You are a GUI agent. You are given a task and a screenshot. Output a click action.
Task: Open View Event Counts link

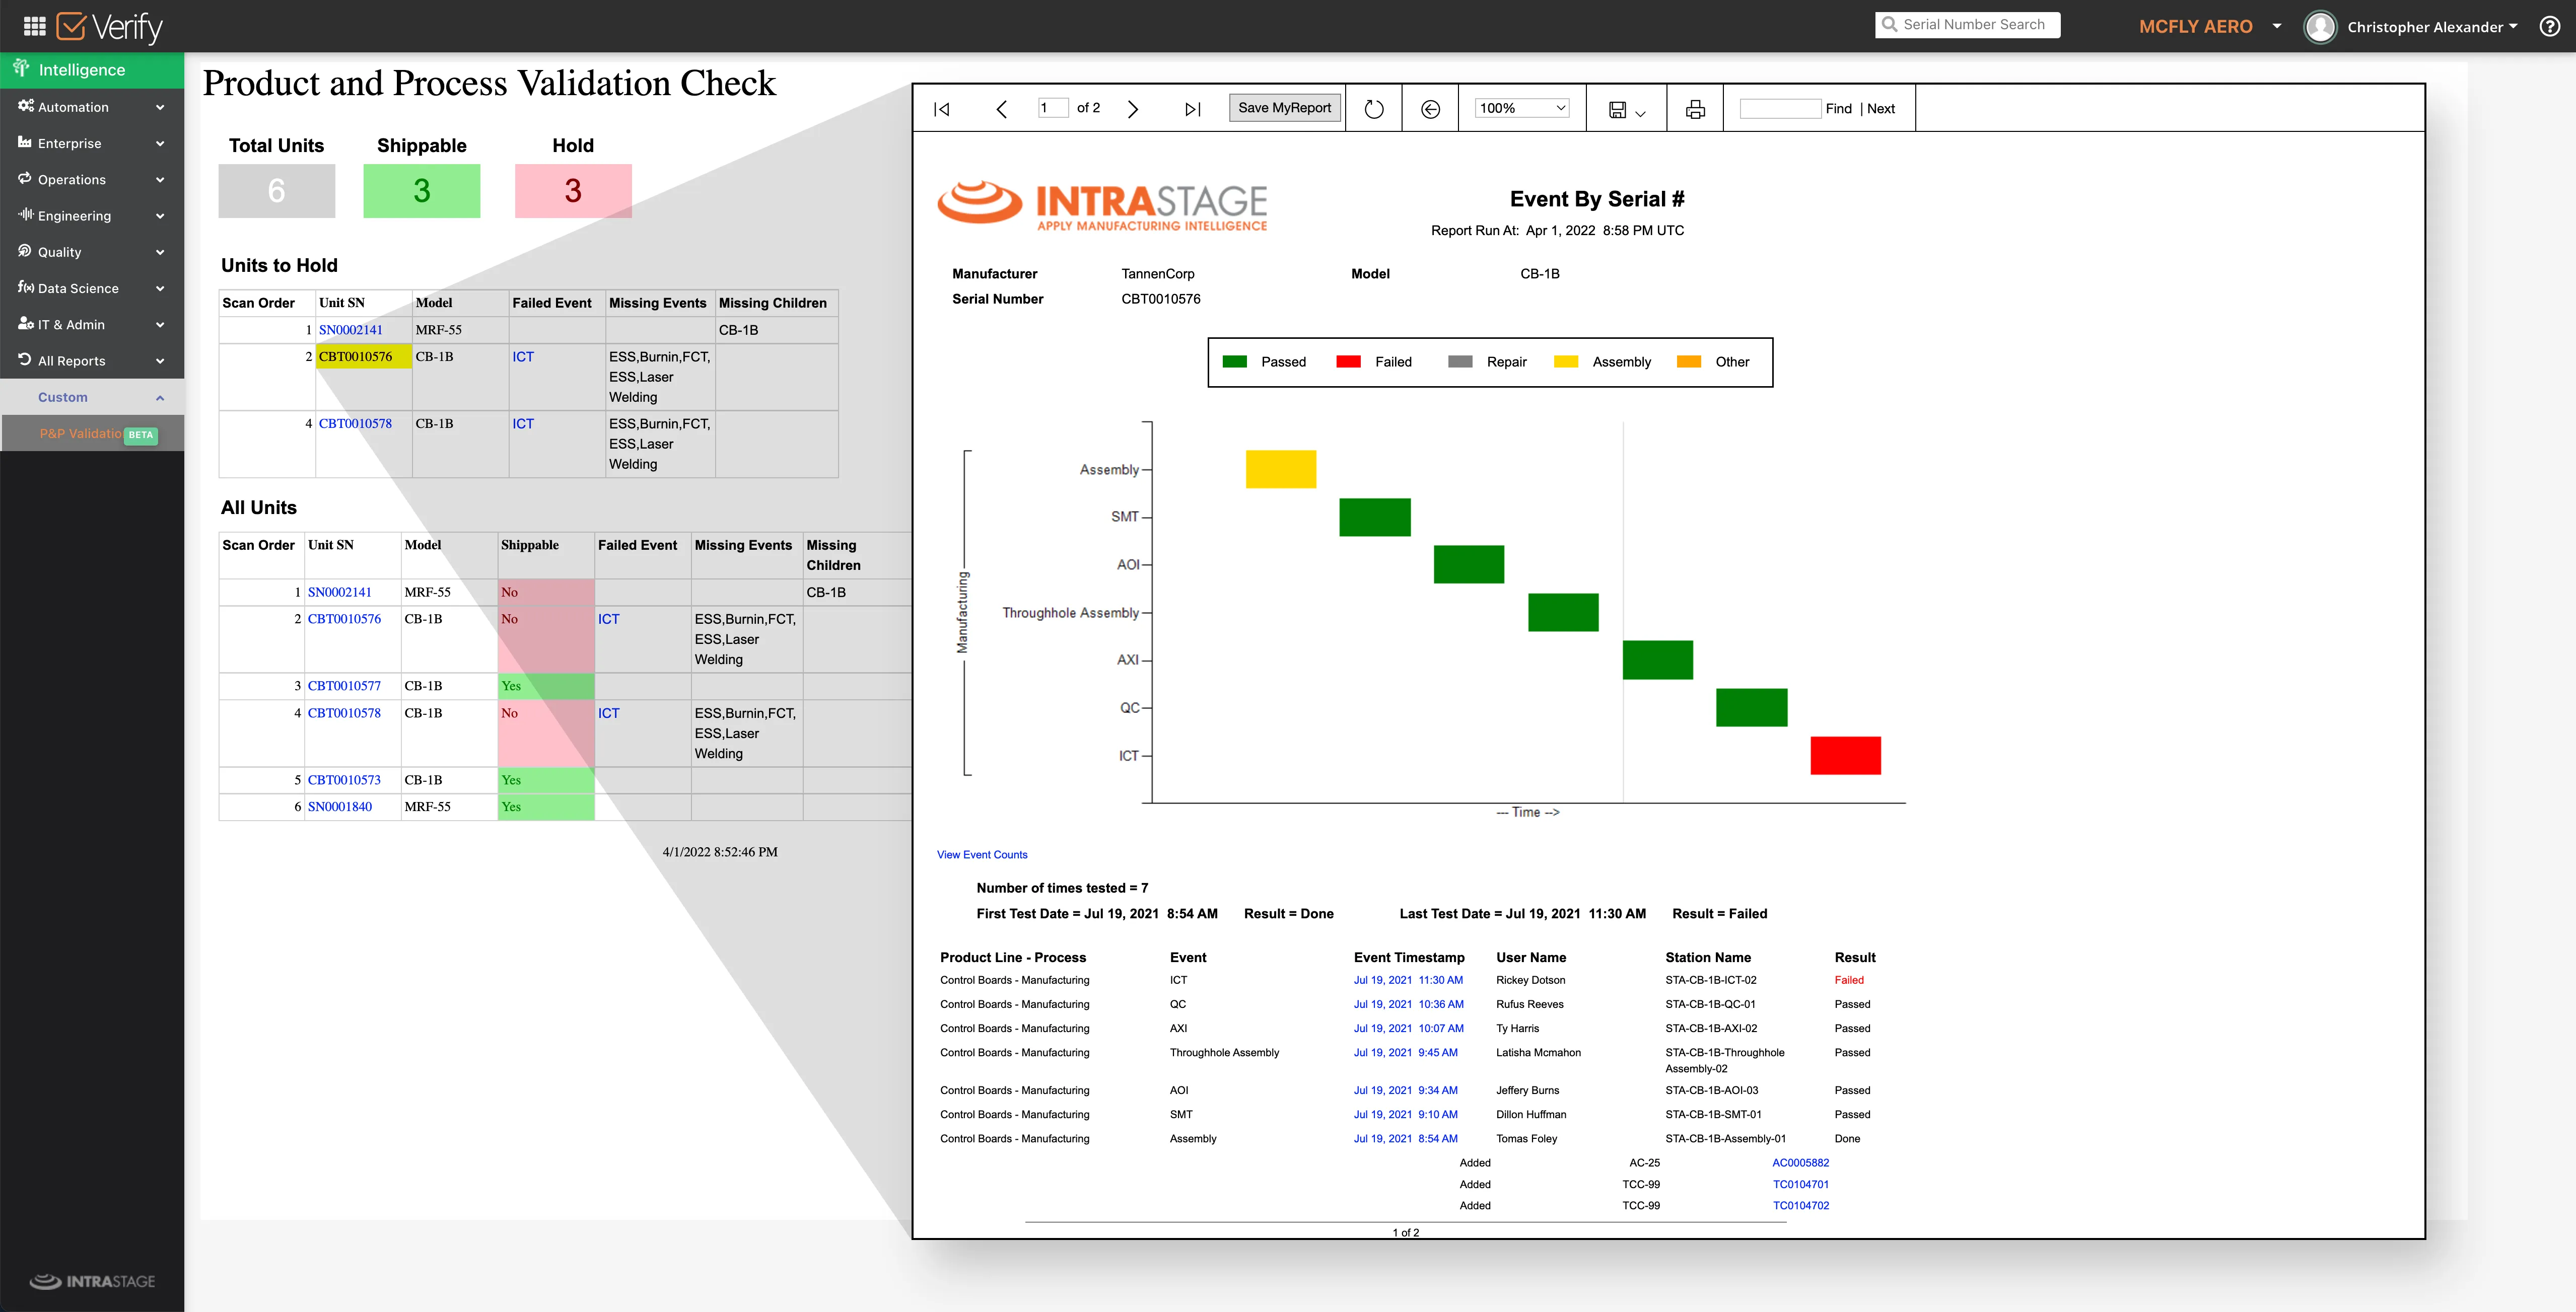[981, 855]
